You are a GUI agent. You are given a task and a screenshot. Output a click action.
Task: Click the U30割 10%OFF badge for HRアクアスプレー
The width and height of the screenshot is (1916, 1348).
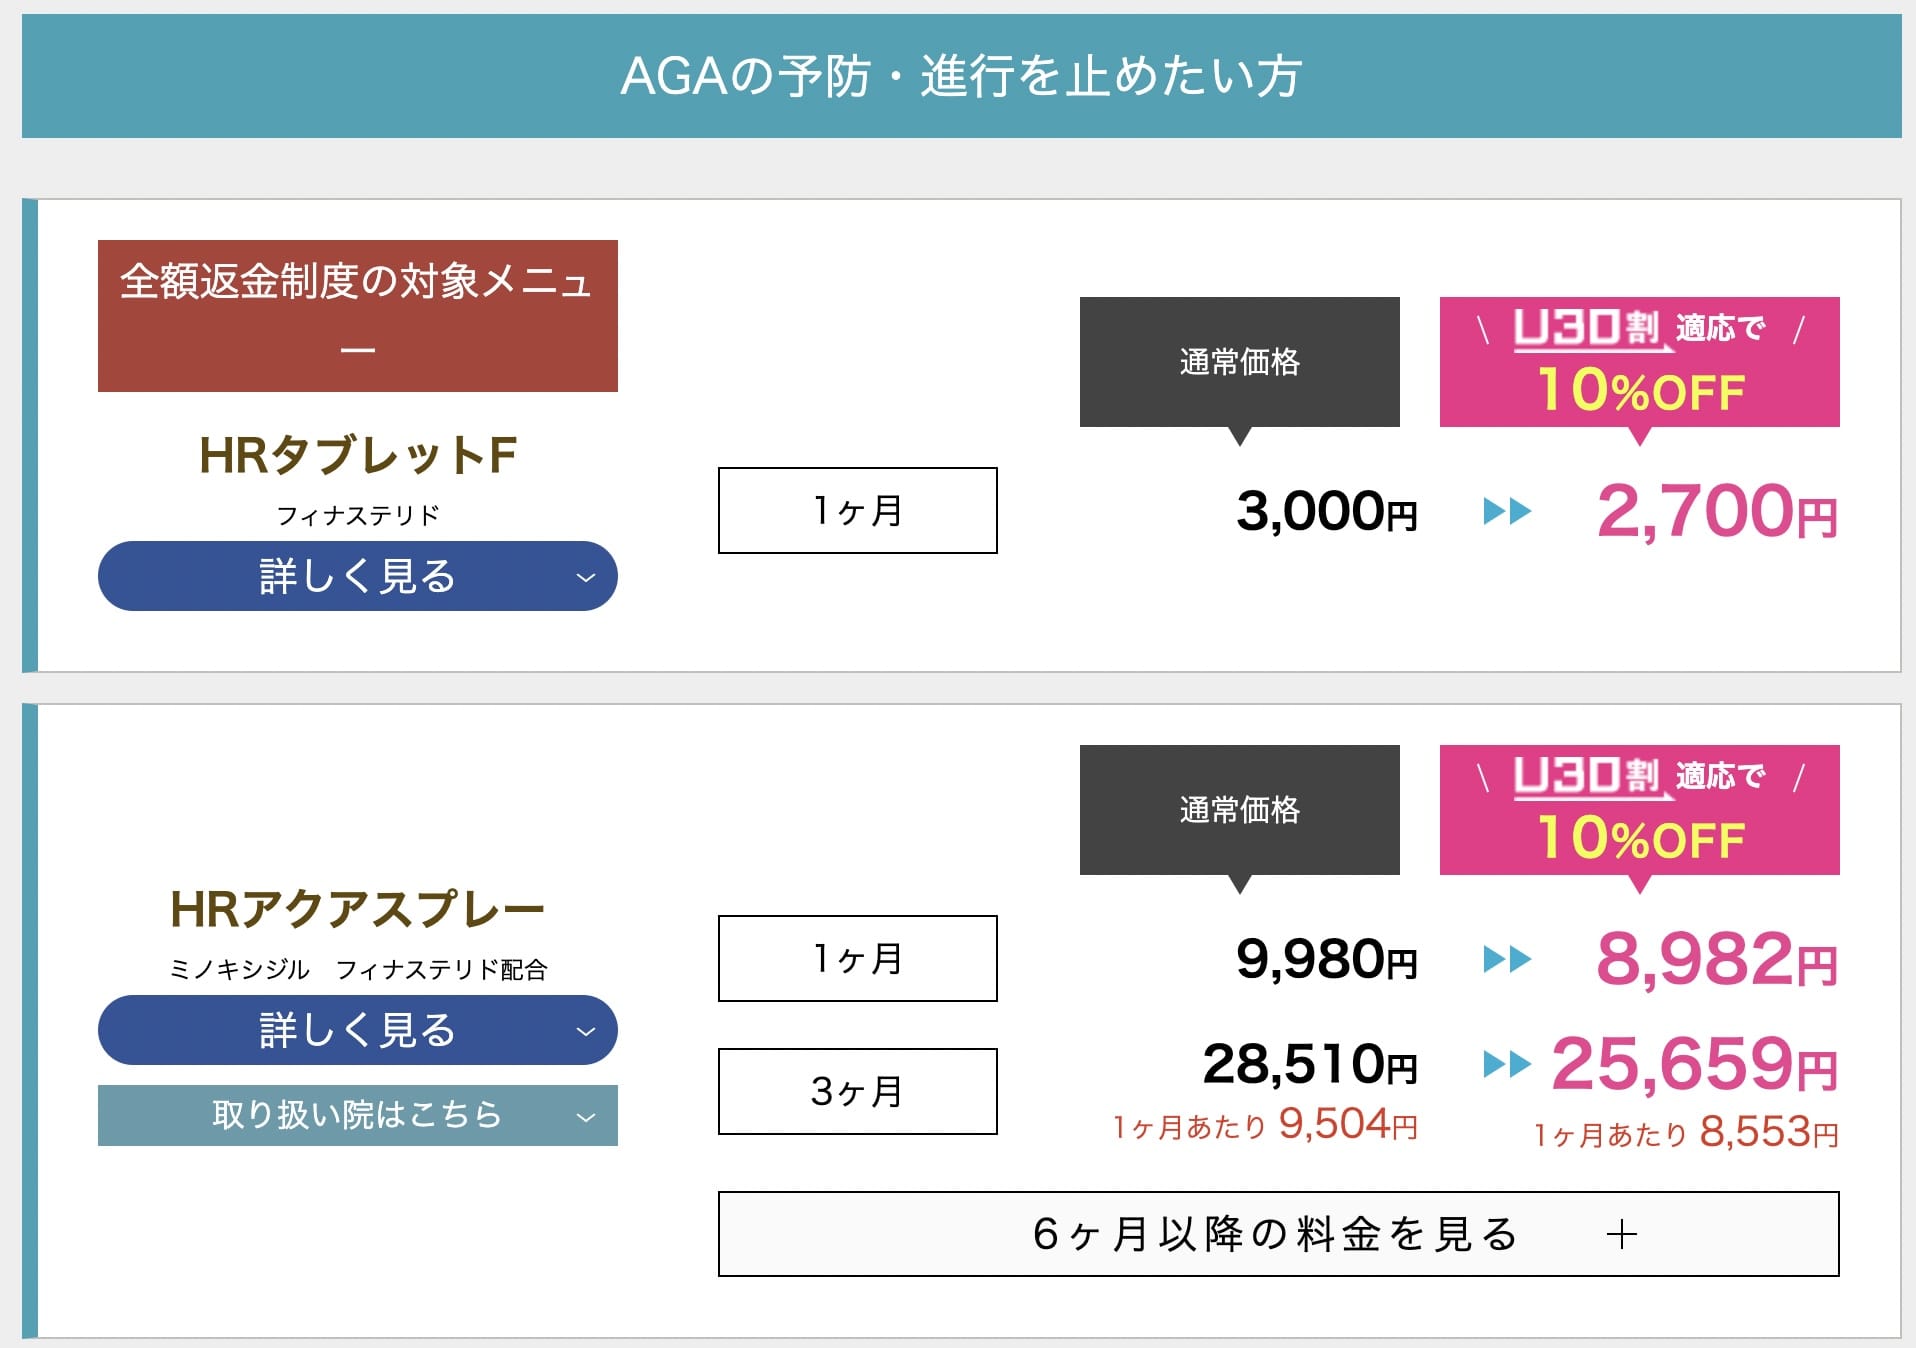[x=1639, y=810]
